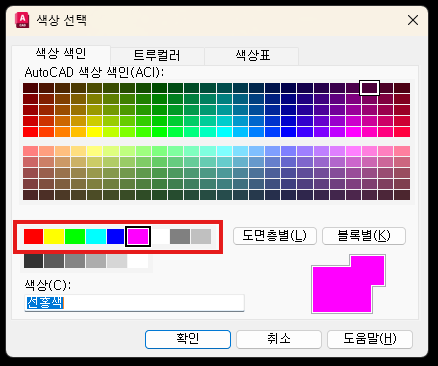Click the magenta color preview box
The height and width of the screenshot is (366, 438).
348,284
